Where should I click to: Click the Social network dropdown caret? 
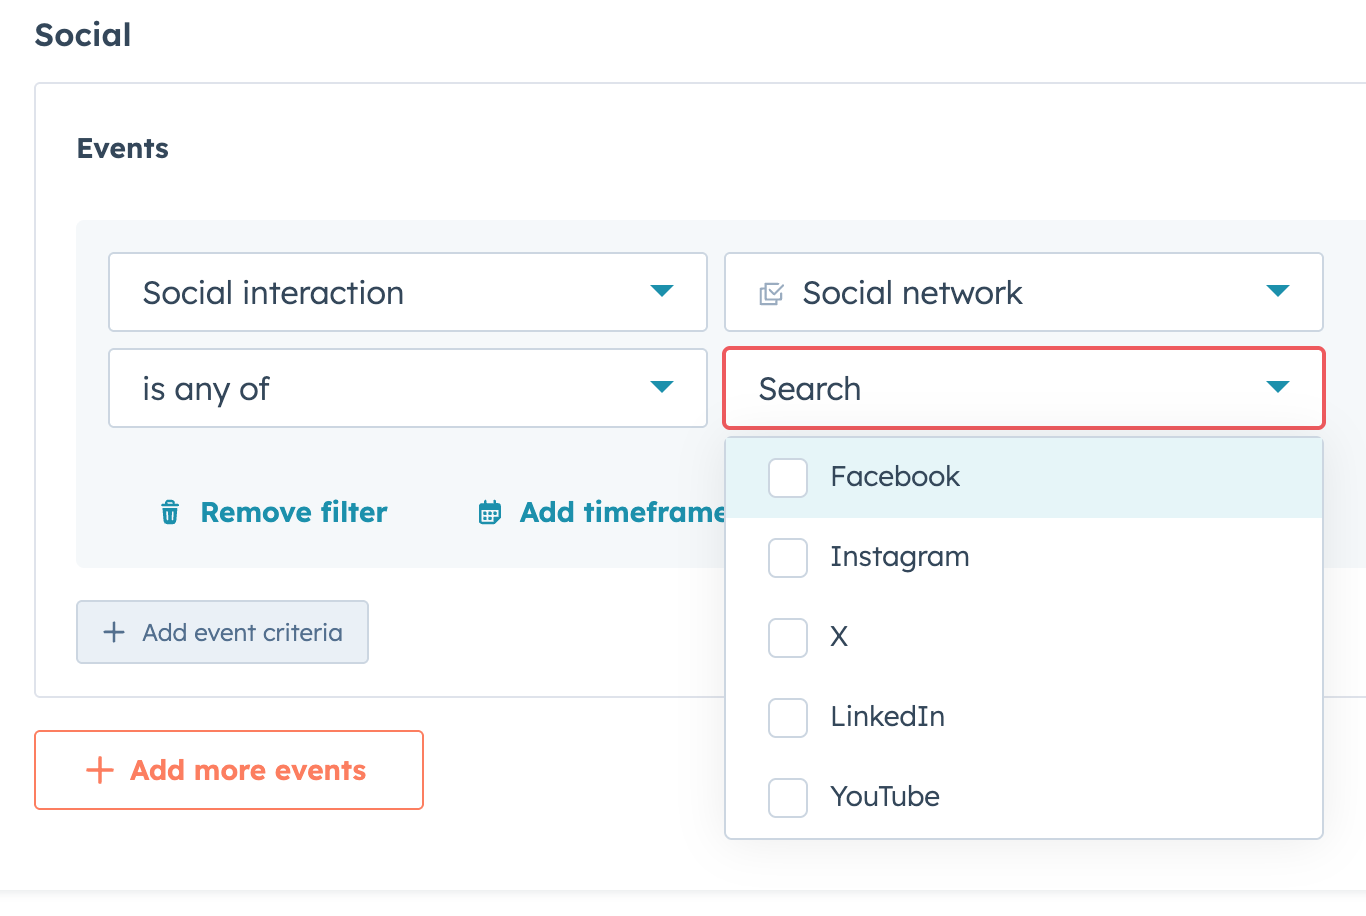pos(1277,291)
